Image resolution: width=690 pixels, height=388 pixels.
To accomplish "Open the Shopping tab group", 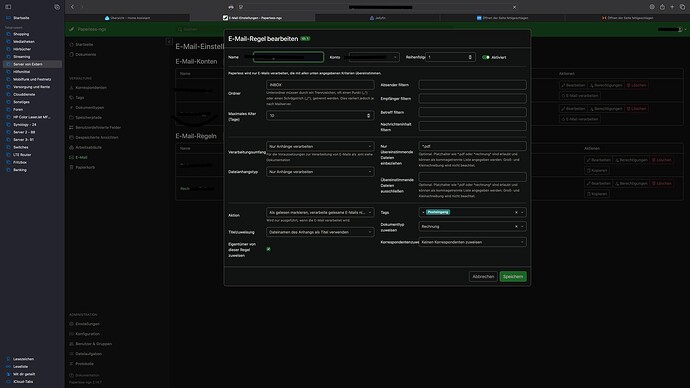I will coord(21,34).
